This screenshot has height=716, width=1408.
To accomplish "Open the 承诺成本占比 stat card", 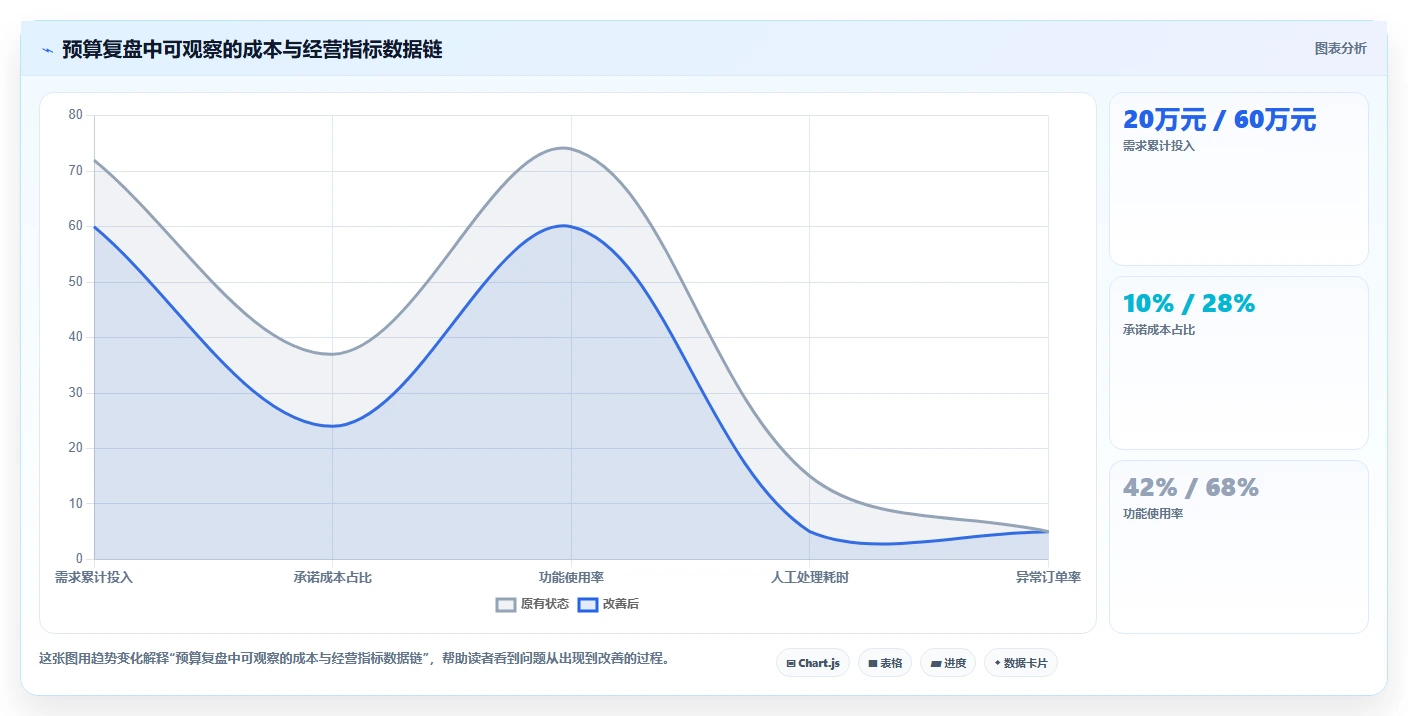I will point(1238,363).
